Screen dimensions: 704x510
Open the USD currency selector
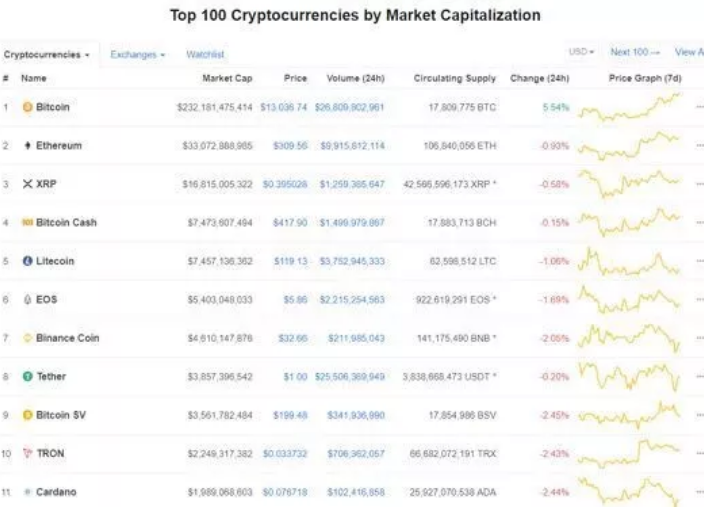click(x=581, y=52)
